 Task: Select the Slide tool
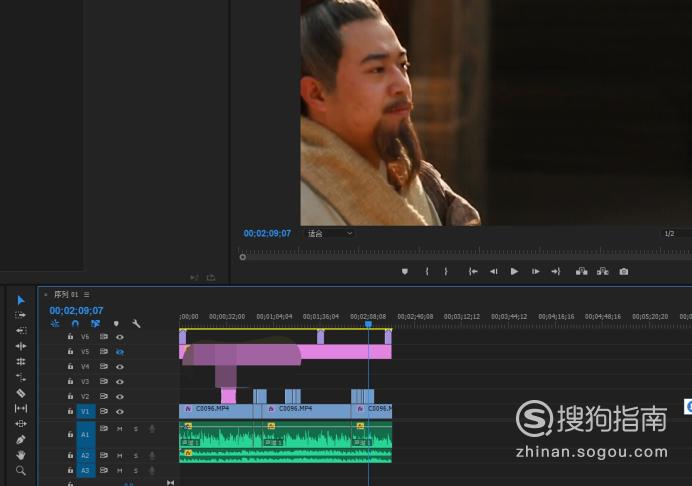pos(21,424)
